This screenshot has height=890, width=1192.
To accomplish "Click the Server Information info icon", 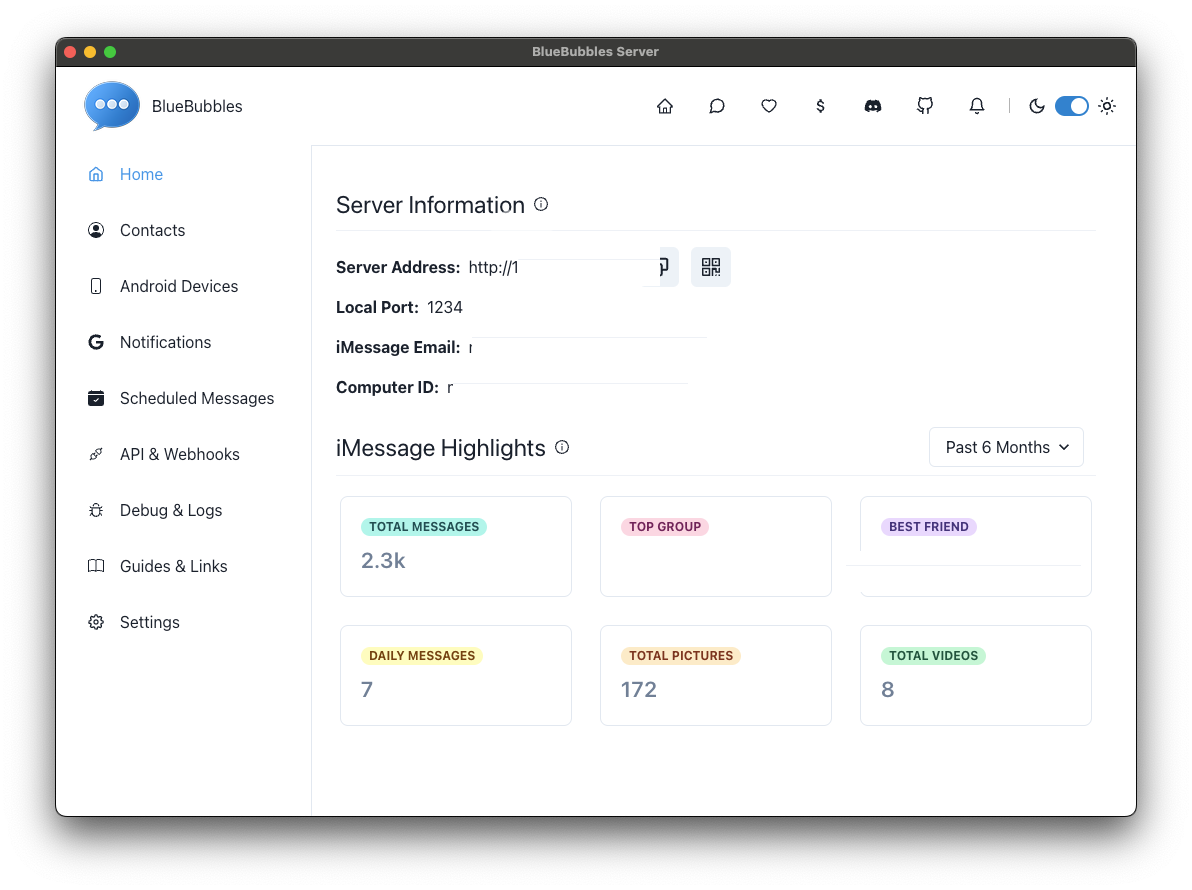I will pos(541,204).
